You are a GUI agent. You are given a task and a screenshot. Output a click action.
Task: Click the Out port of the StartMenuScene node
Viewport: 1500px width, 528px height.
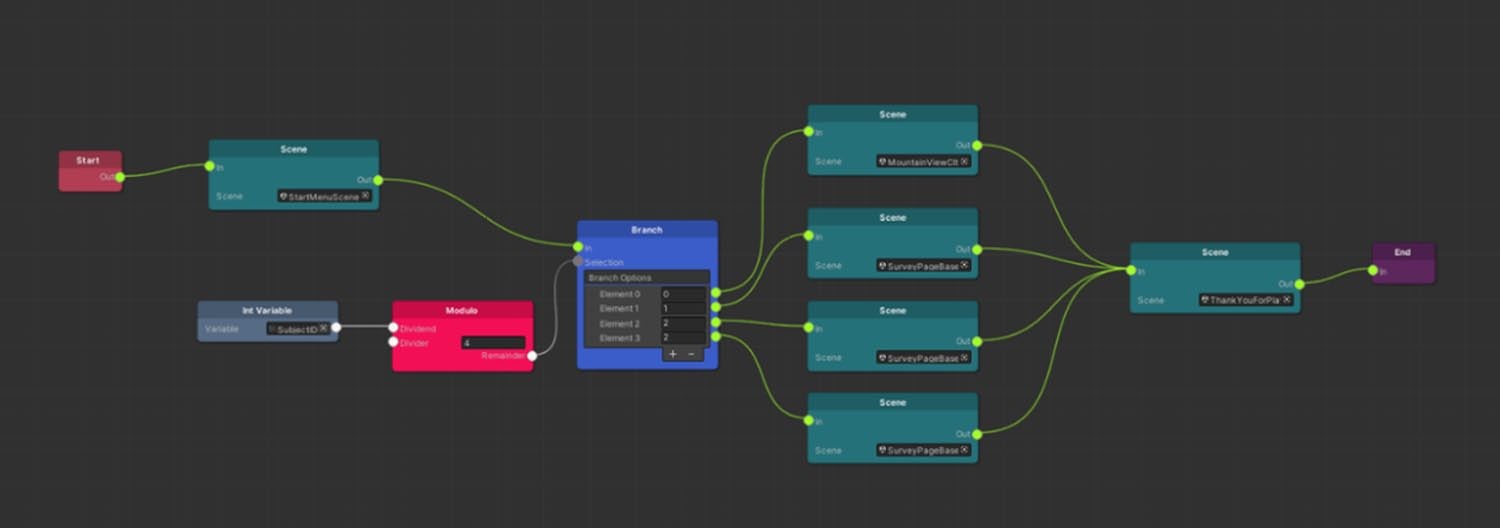(378, 180)
